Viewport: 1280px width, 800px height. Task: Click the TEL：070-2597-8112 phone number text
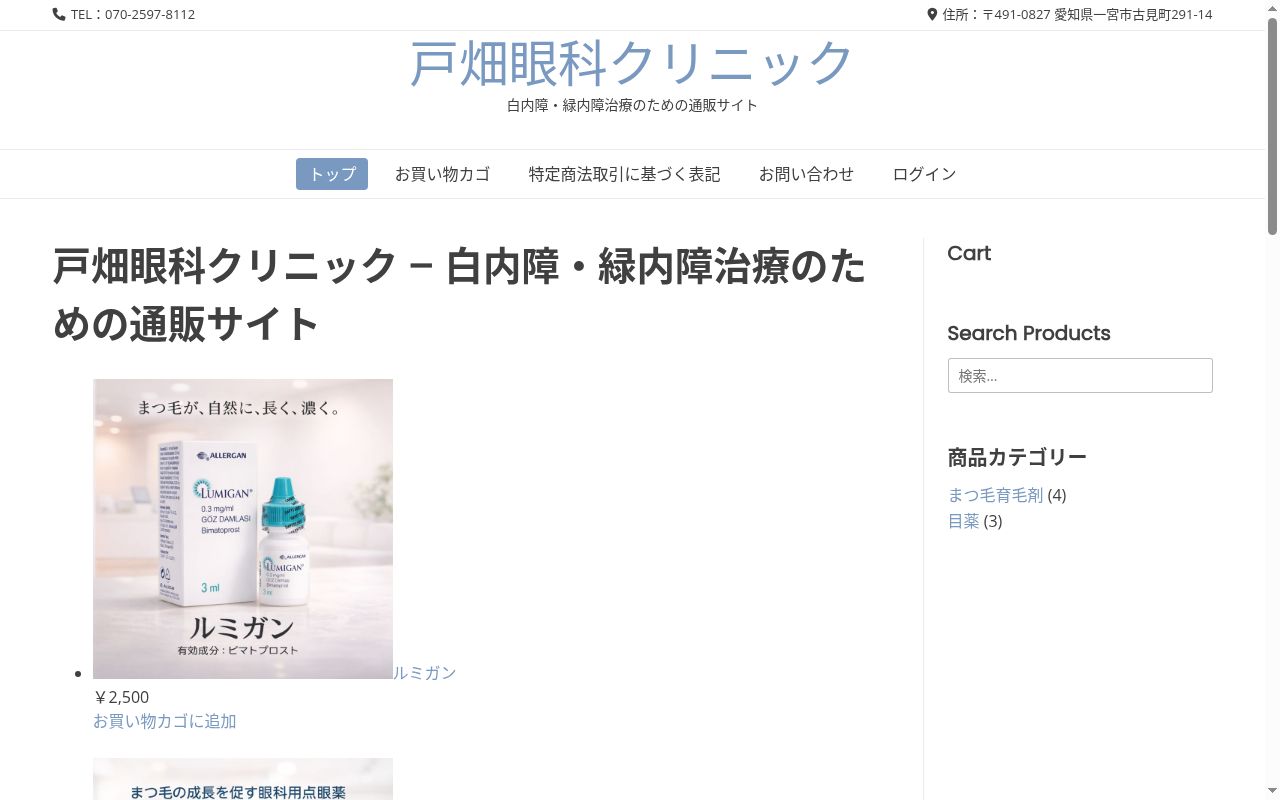tap(133, 15)
